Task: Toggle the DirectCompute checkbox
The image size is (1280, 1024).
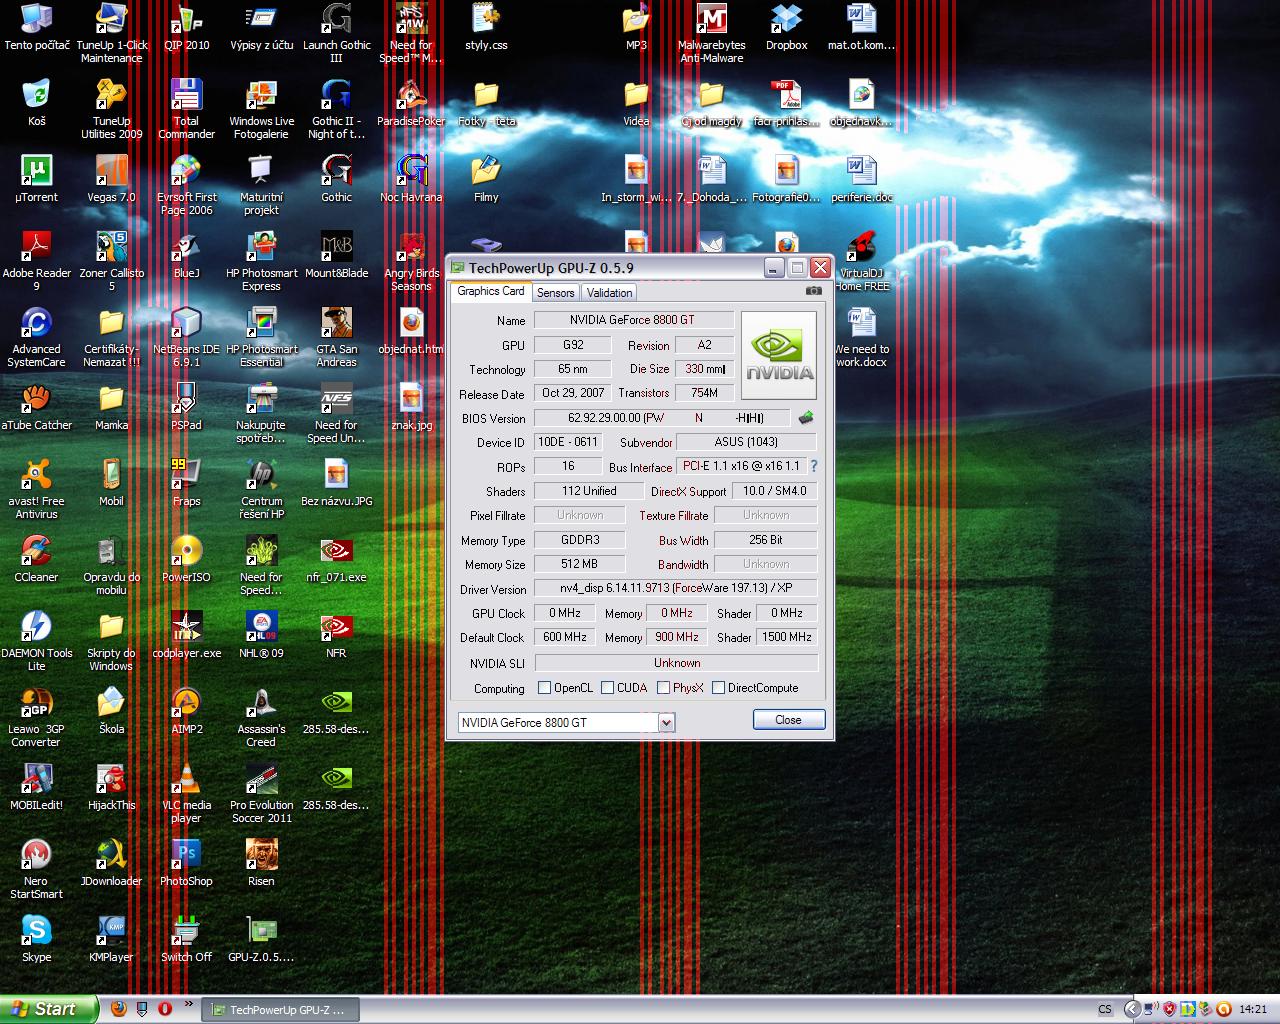Action: click(x=718, y=688)
